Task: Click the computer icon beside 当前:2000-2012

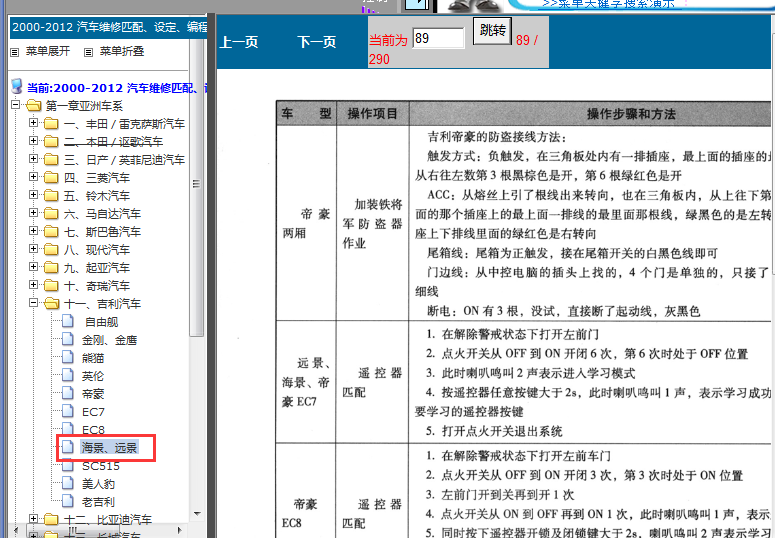Action: (17, 87)
